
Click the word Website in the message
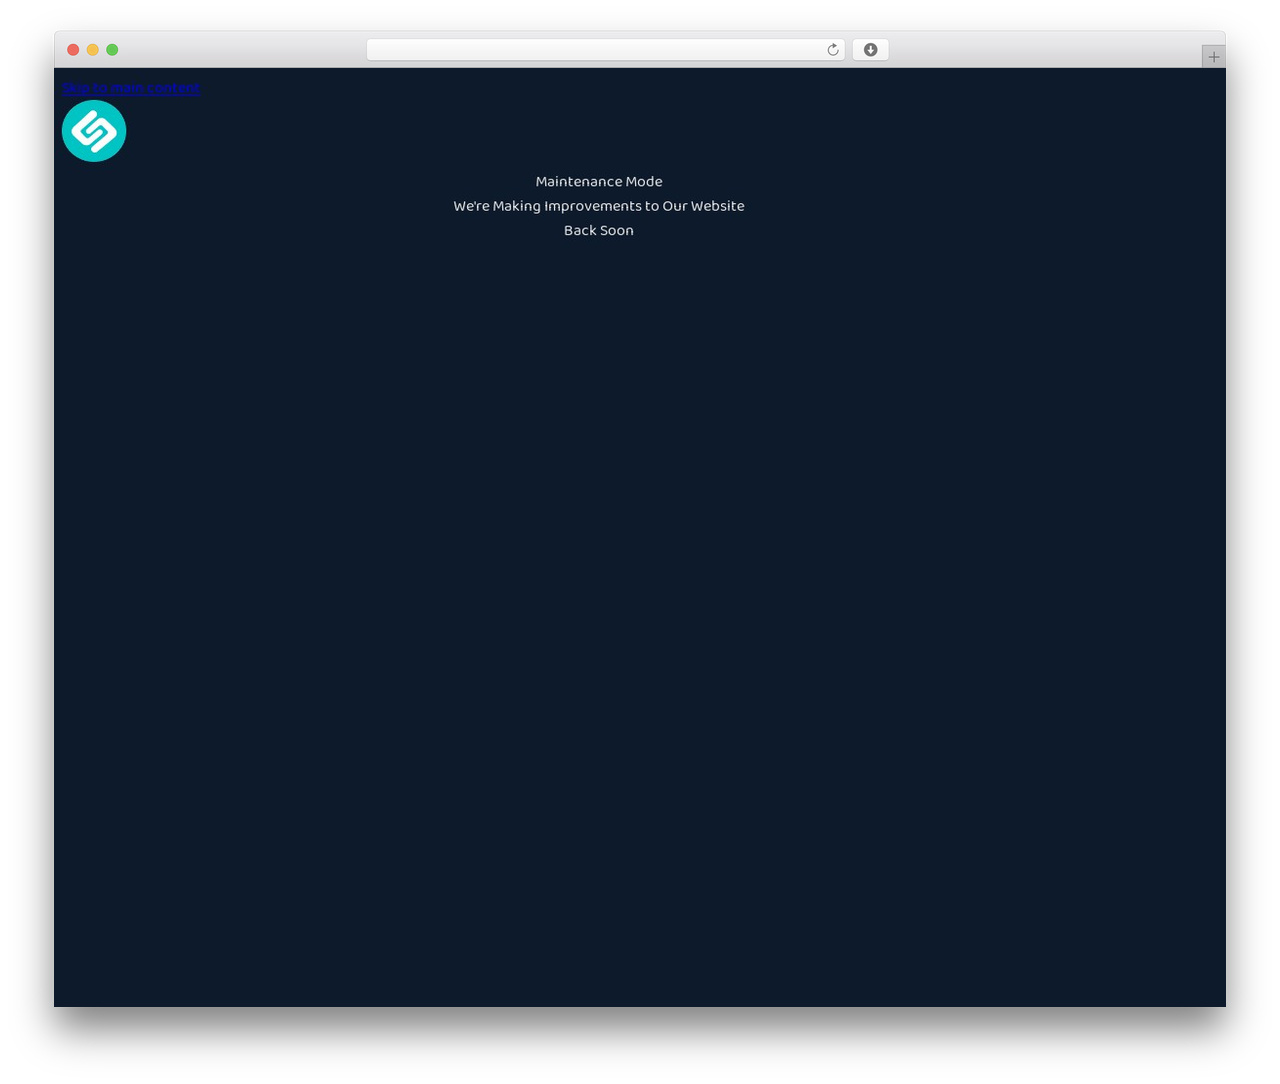pyautogui.click(x=717, y=206)
